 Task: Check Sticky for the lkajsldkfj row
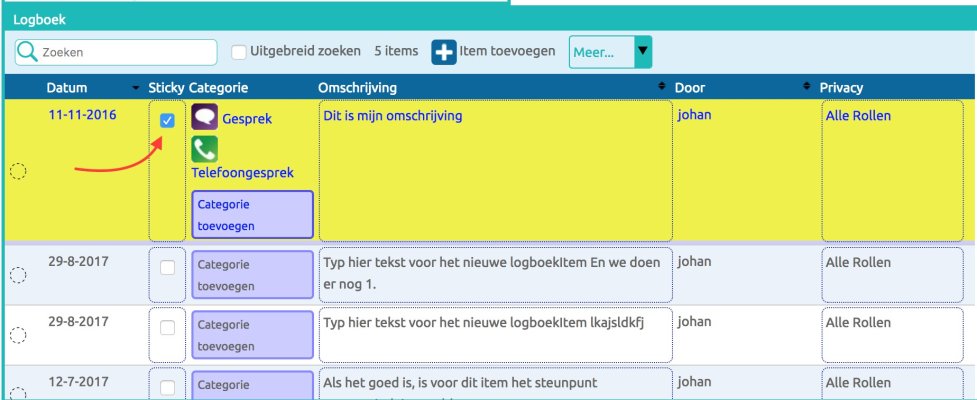[x=168, y=327]
